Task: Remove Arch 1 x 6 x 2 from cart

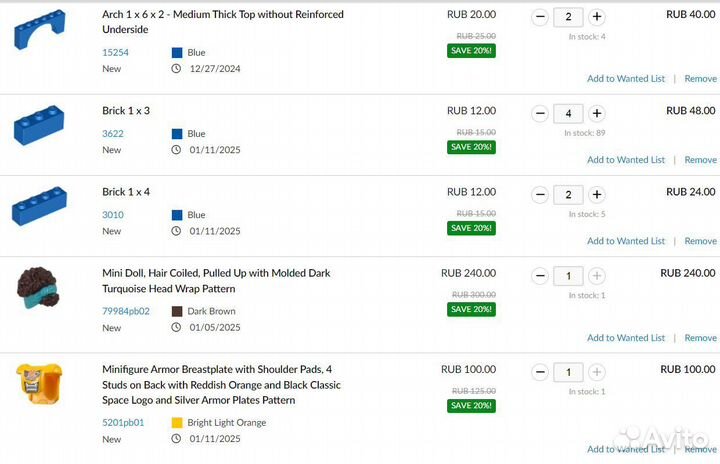Action: click(x=700, y=79)
